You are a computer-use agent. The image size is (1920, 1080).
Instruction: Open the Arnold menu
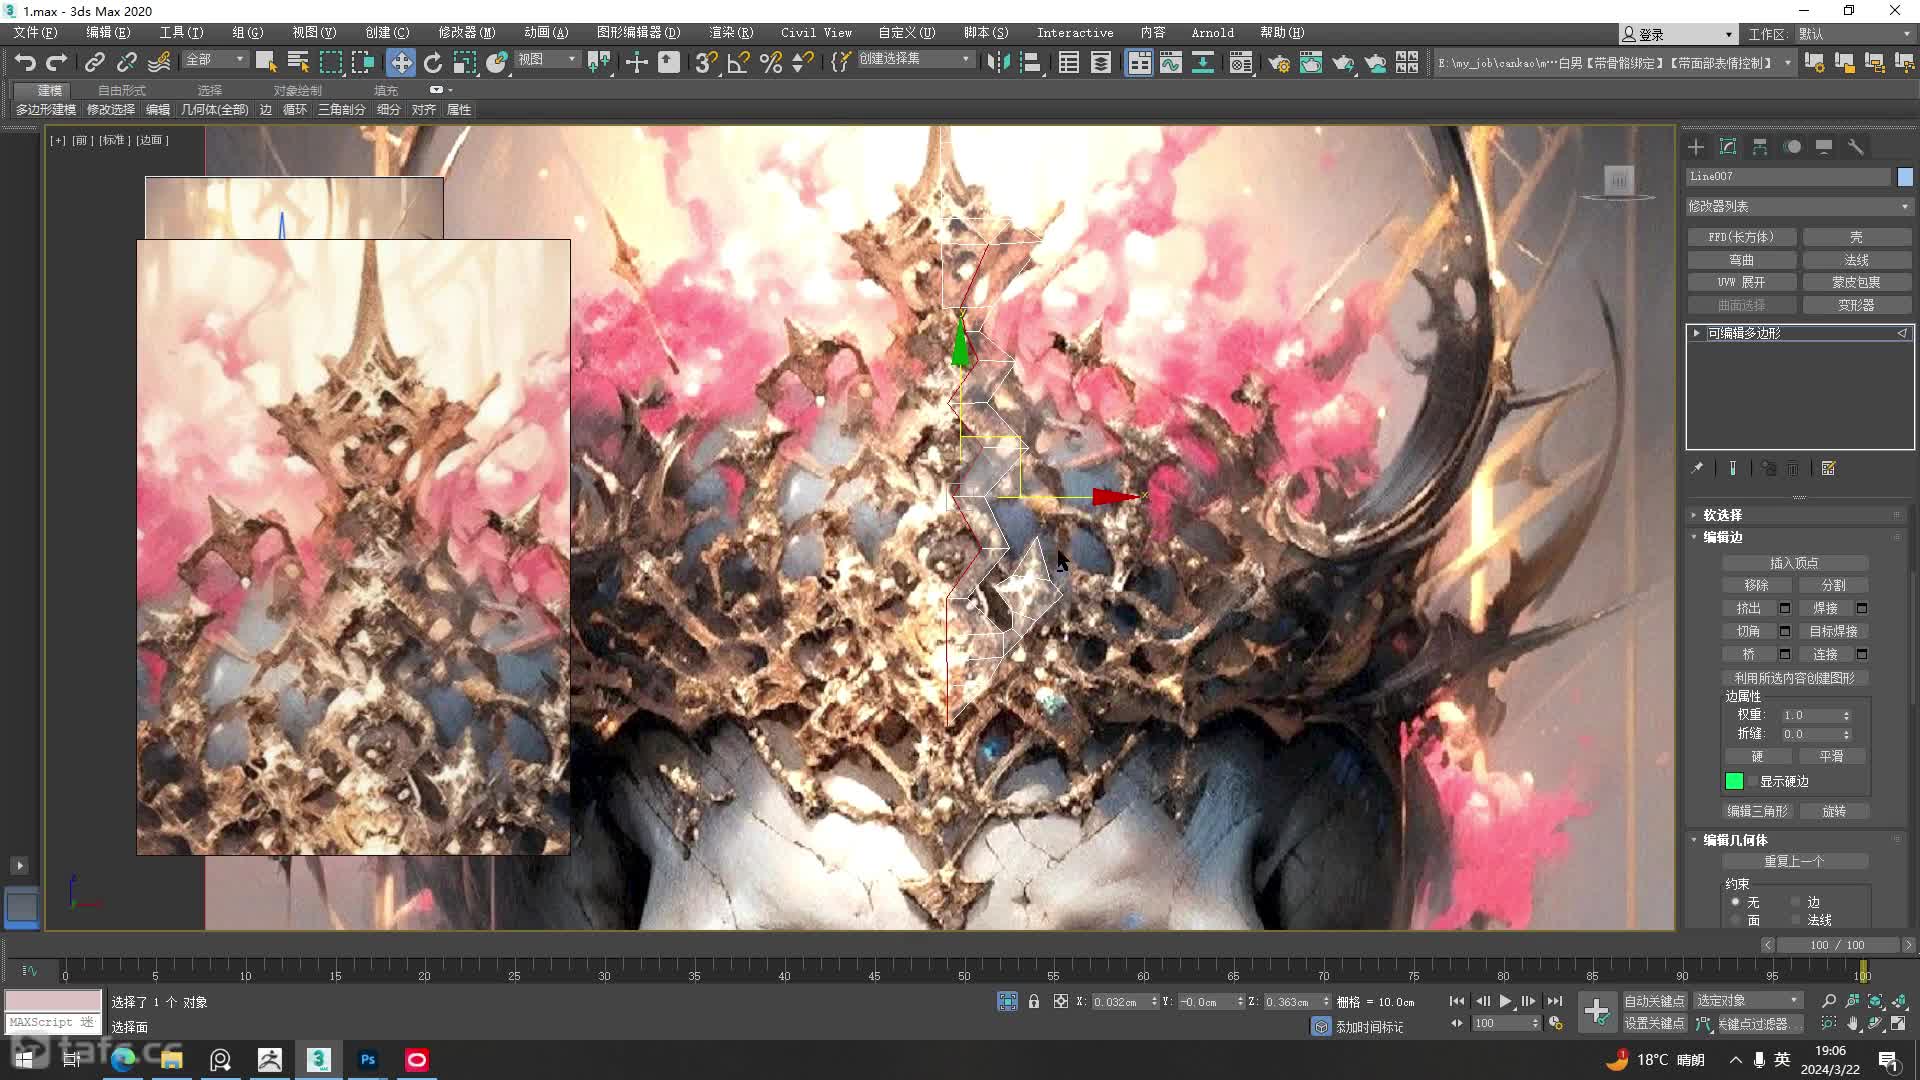pyautogui.click(x=1212, y=33)
